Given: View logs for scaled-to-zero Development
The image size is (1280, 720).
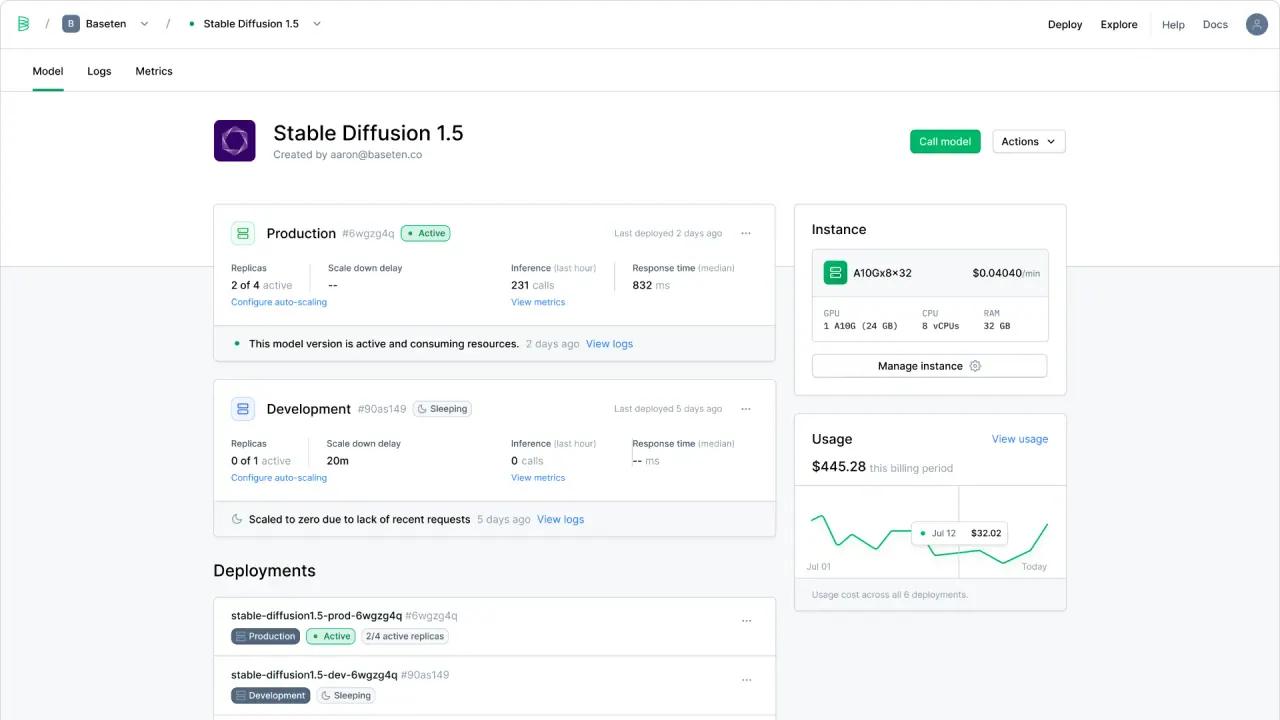Looking at the screenshot, I should click(x=560, y=520).
